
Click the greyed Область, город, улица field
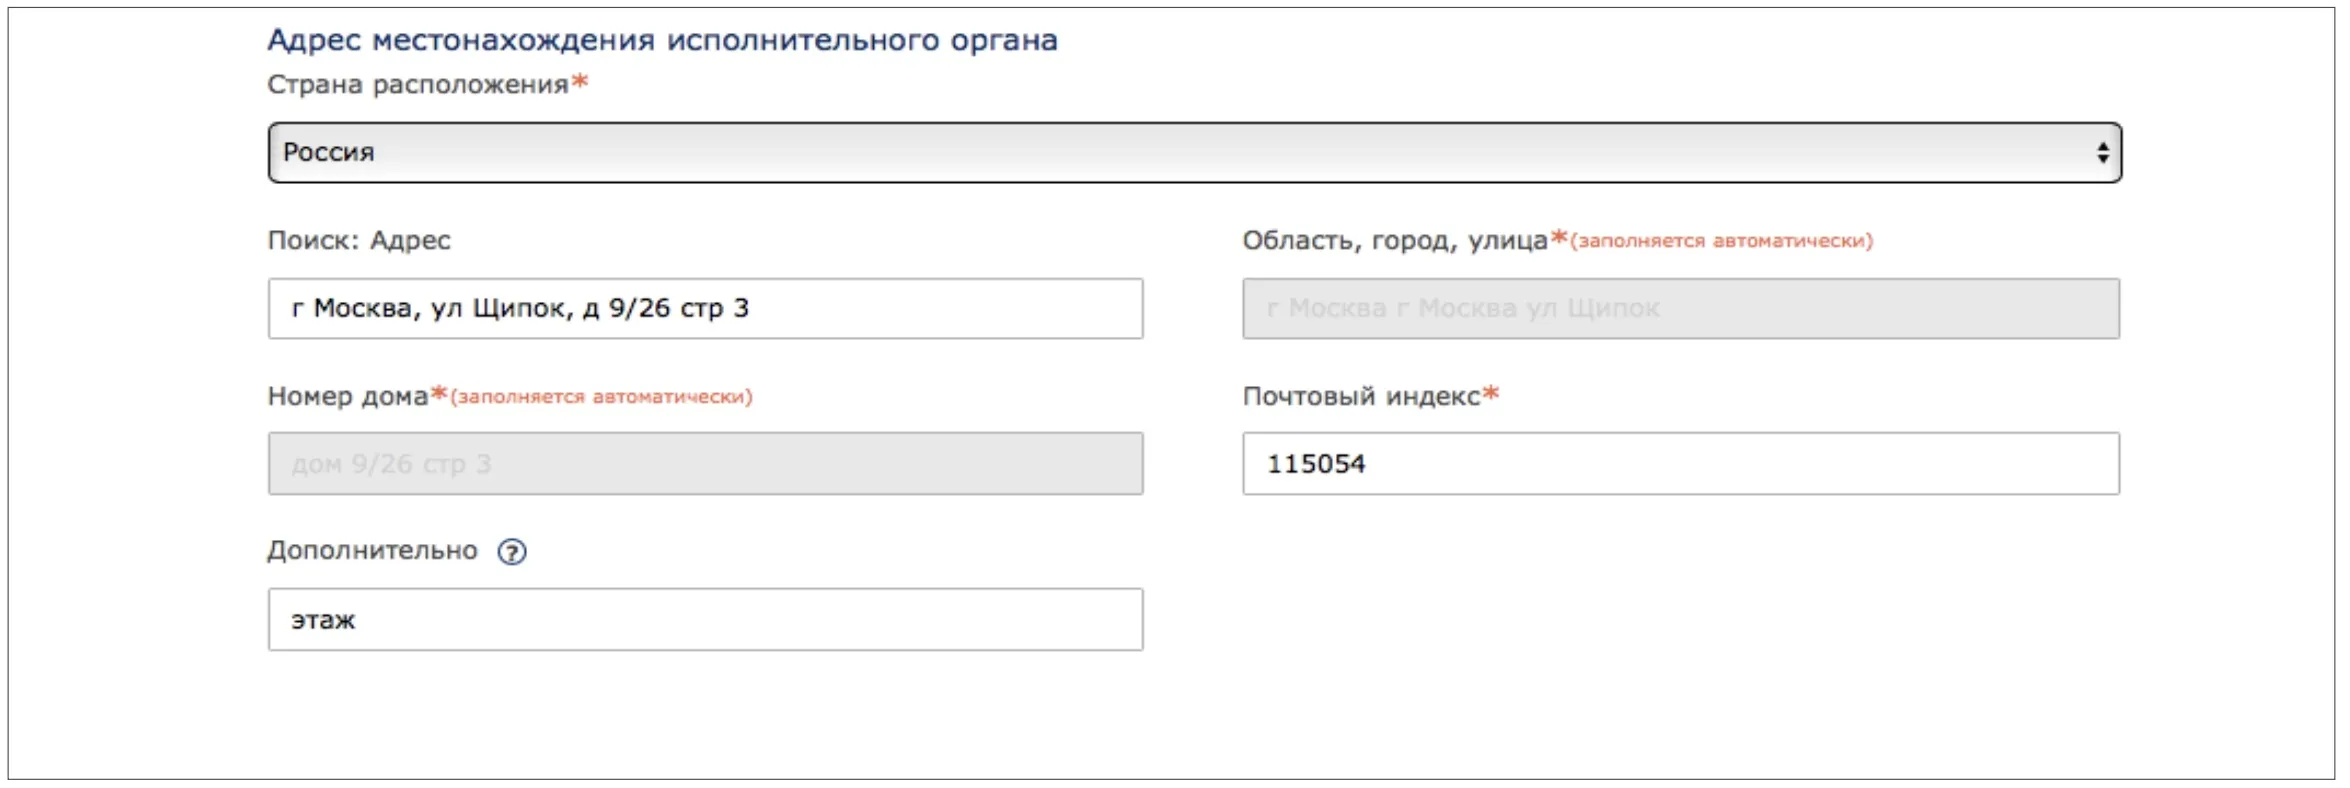1680,309
